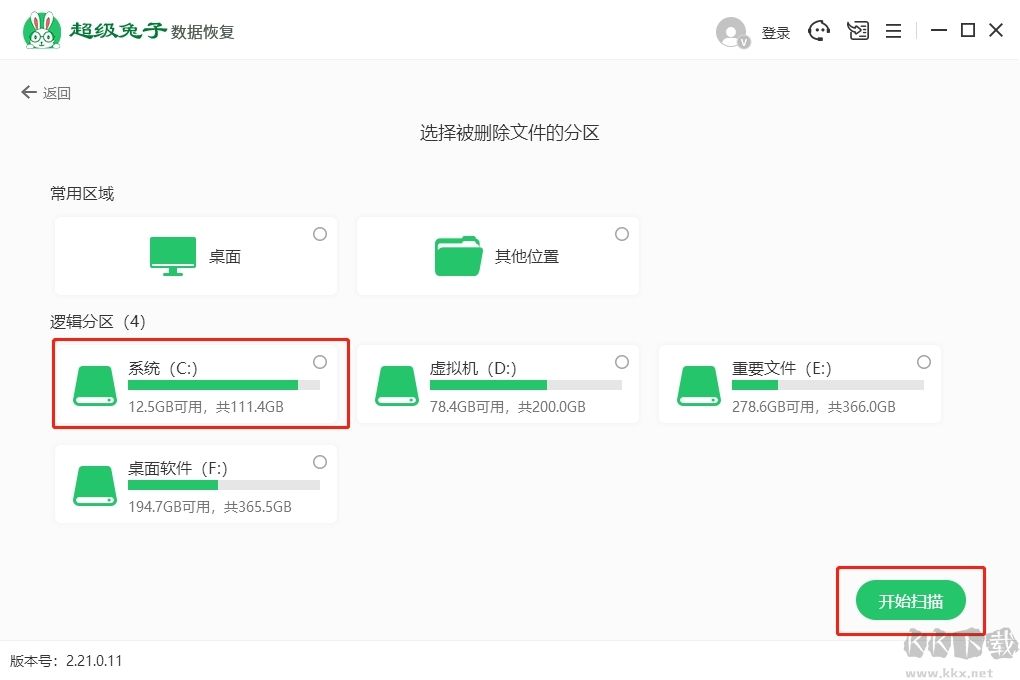
Task: Click the back arrow icon
Action: [x=29, y=92]
